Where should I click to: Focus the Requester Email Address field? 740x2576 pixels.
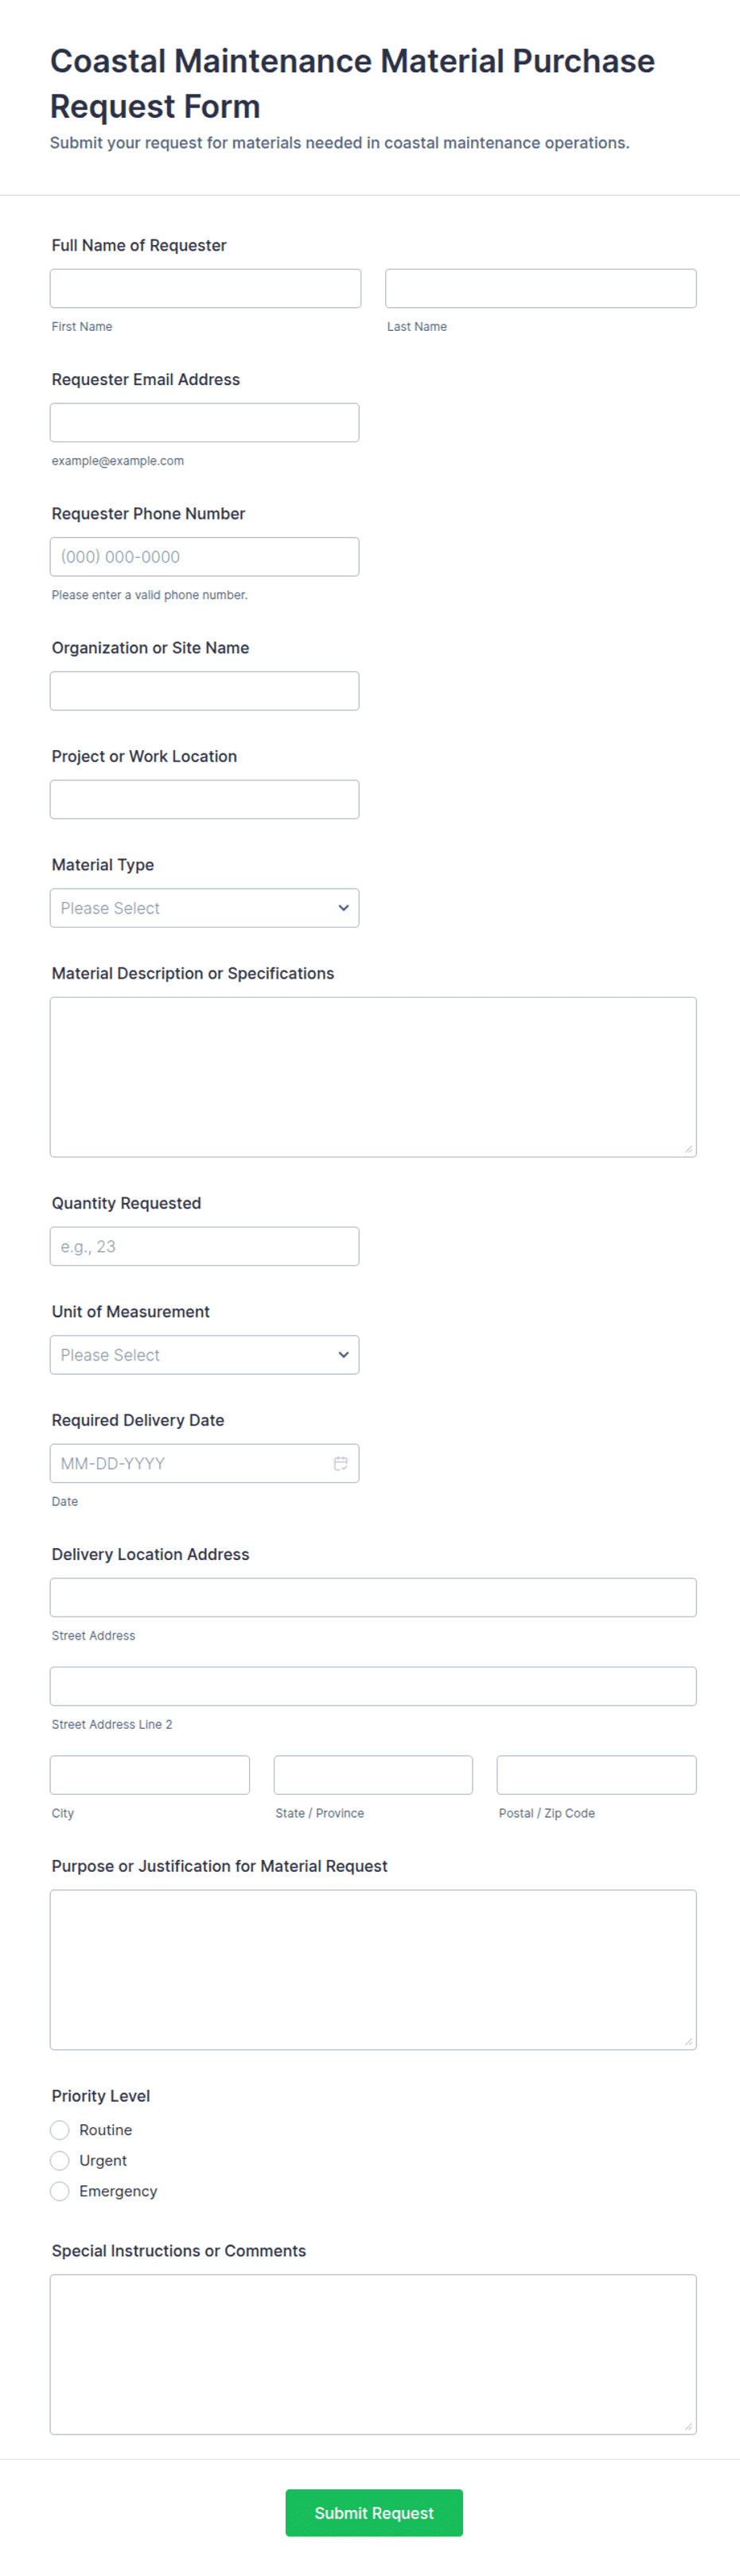[204, 422]
